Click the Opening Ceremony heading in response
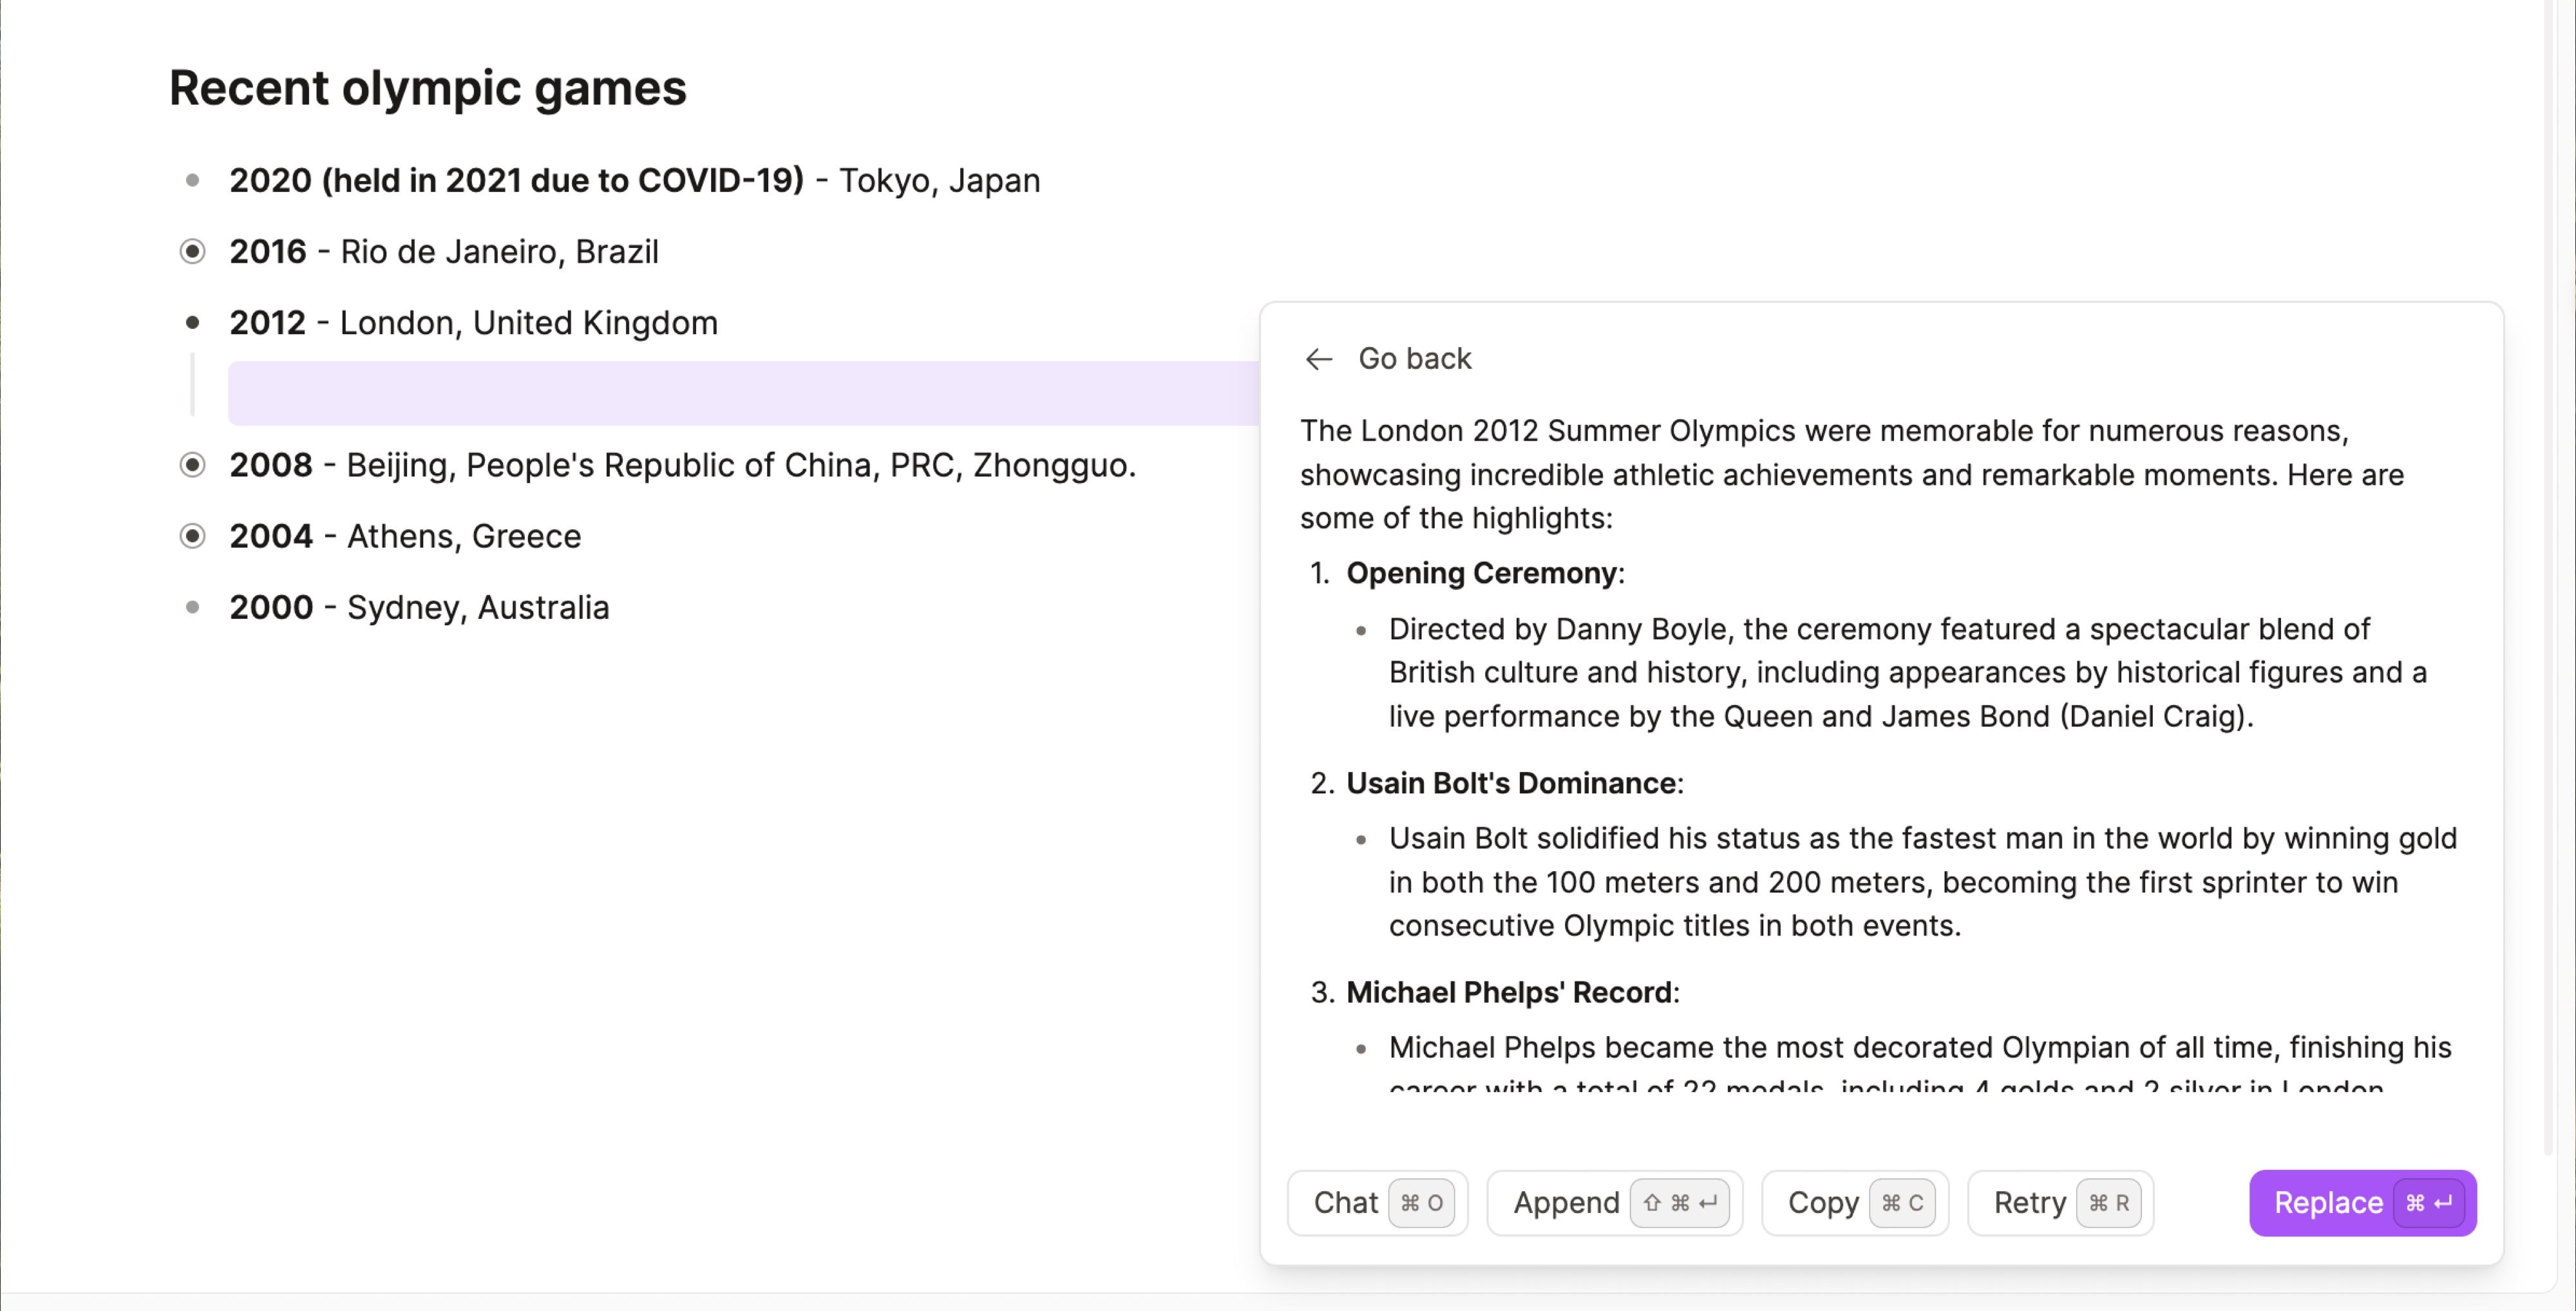Viewport: 2576px width, 1311px height. click(1481, 573)
